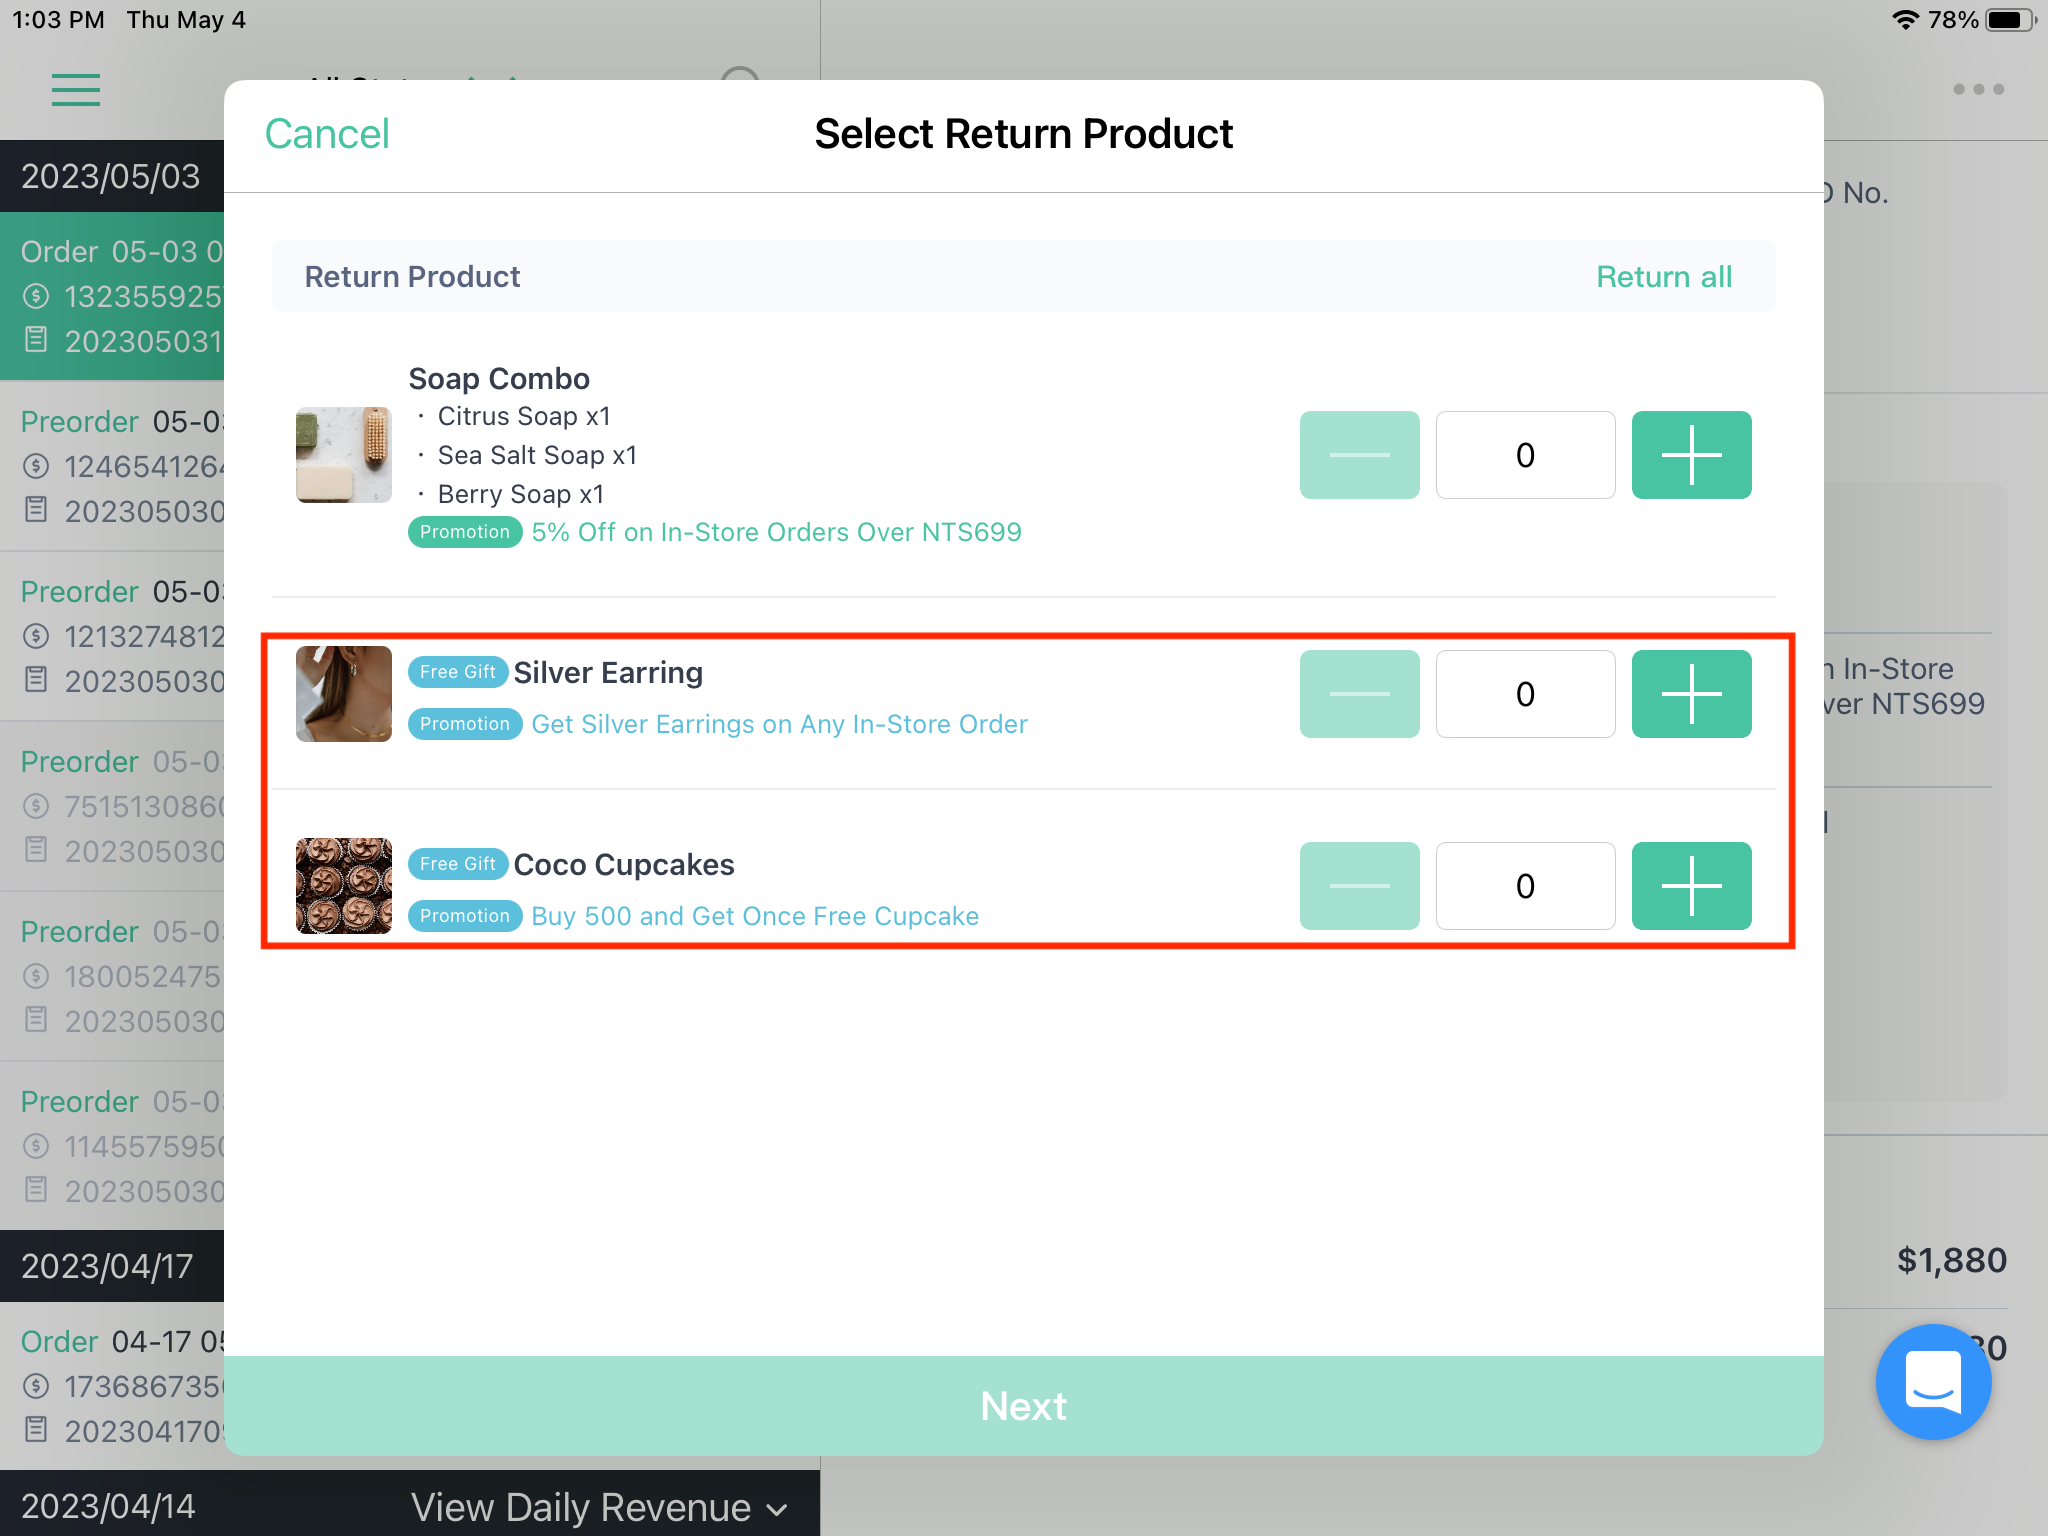Increase Soap Combo return quantity
Viewport: 2048px width, 1536px height.
(1691, 455)
